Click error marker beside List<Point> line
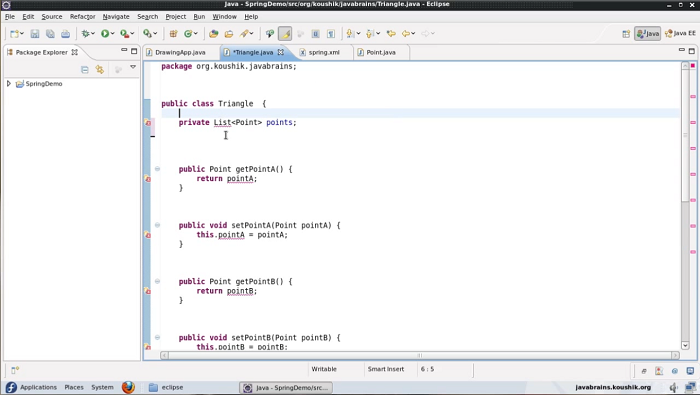Screen dimensions: 700x395 (x=148, y=122)
